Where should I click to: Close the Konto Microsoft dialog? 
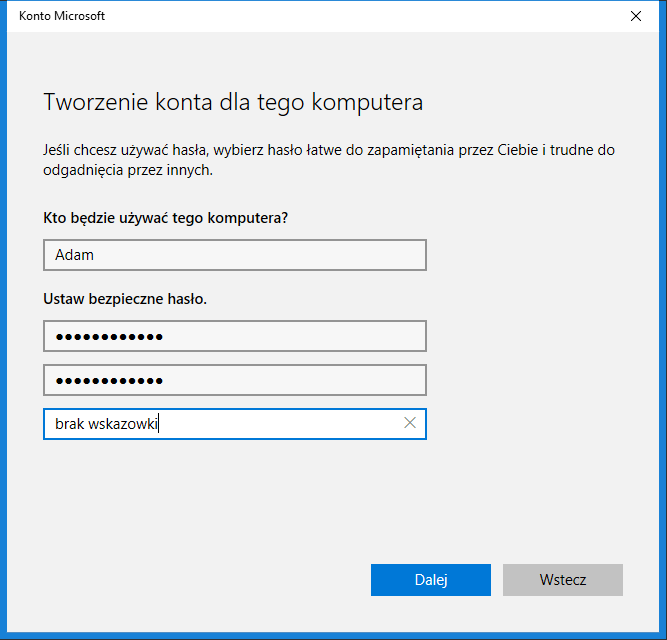pos(636,16)
